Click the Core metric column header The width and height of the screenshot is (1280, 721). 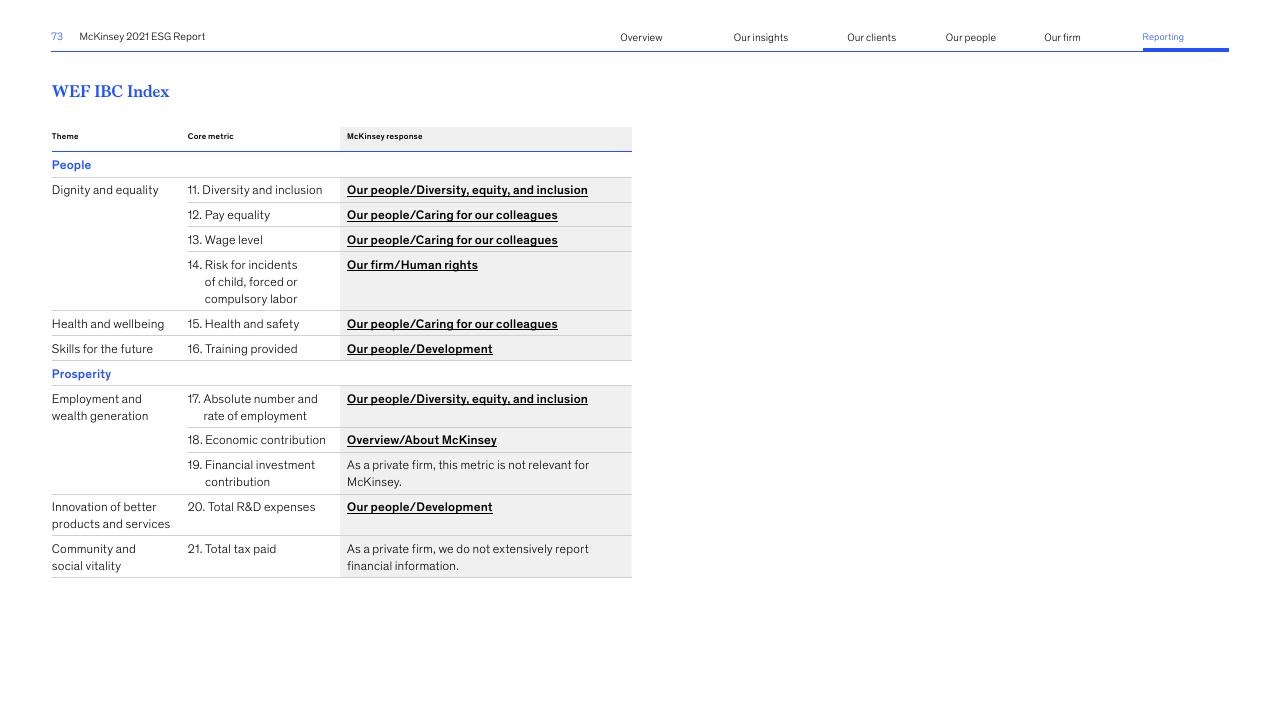(210, 136)
